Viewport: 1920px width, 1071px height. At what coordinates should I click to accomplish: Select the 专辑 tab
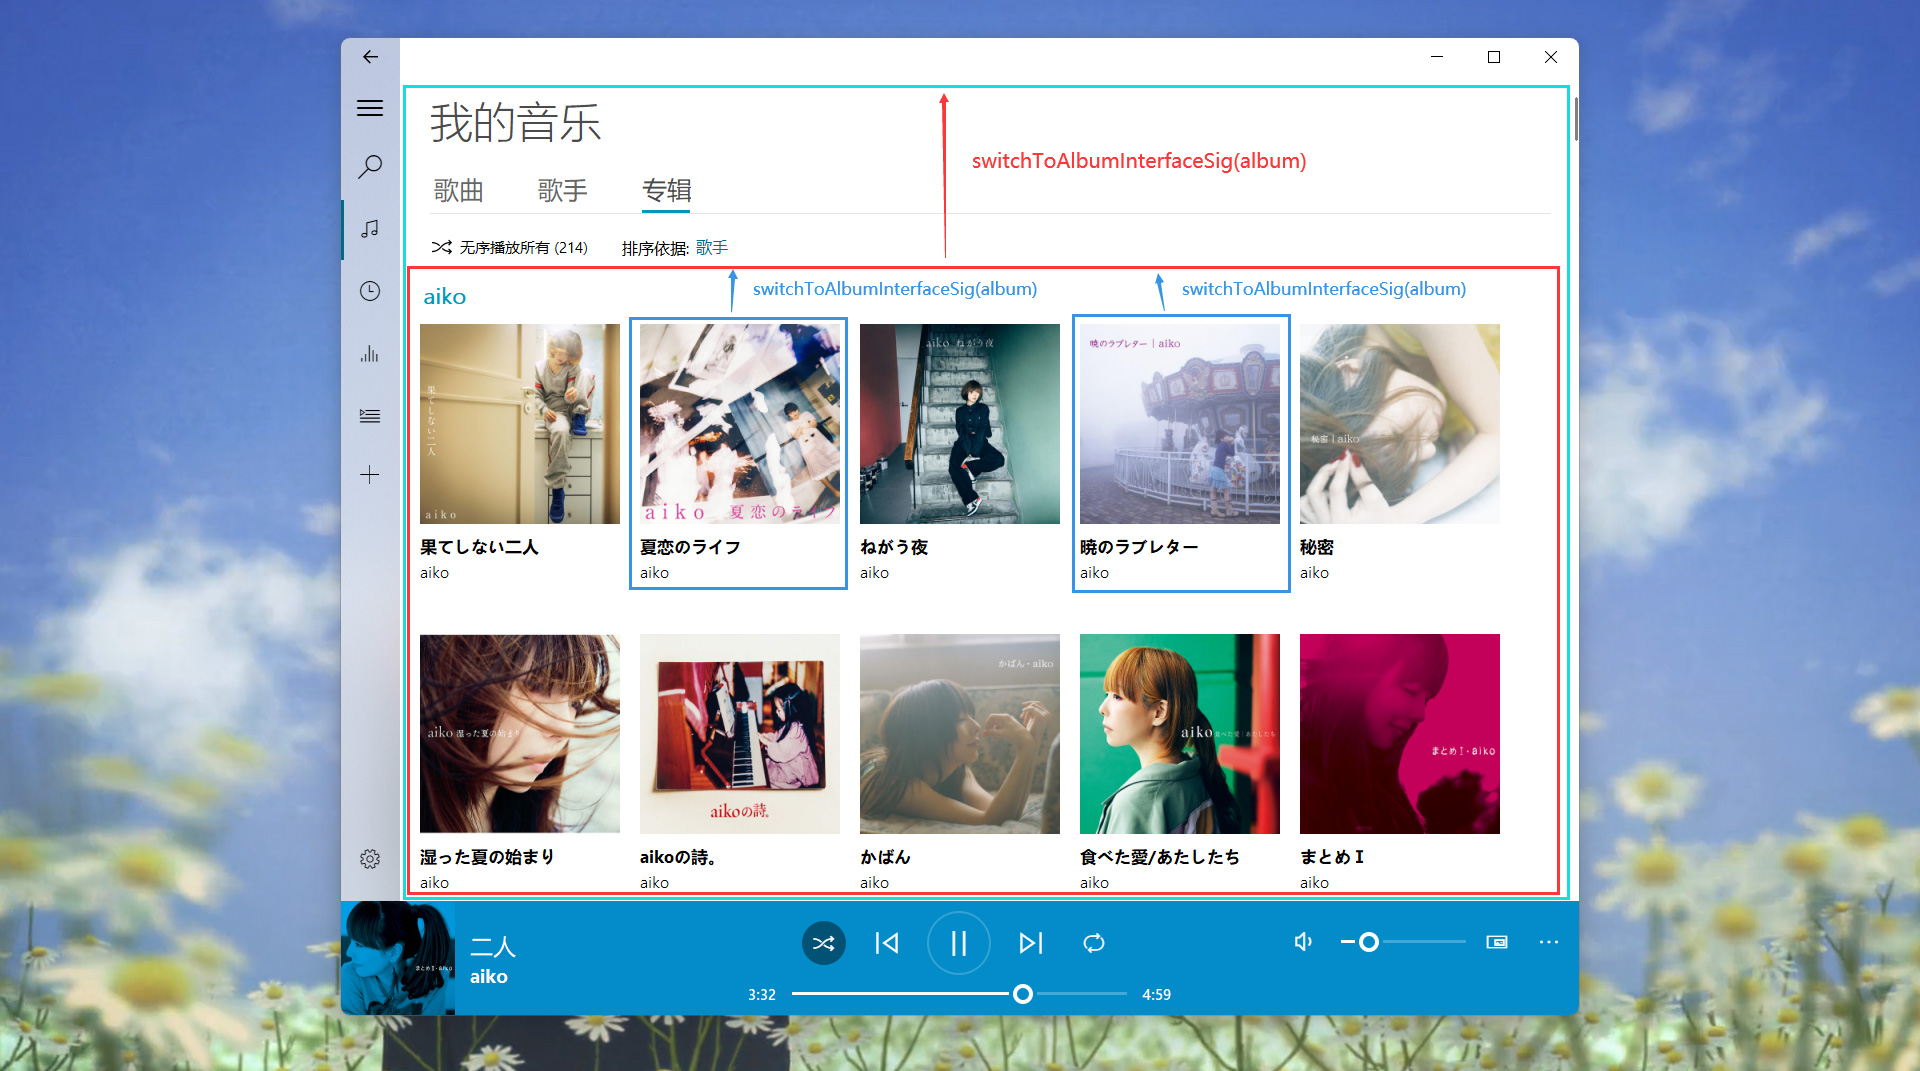[667, 190]
